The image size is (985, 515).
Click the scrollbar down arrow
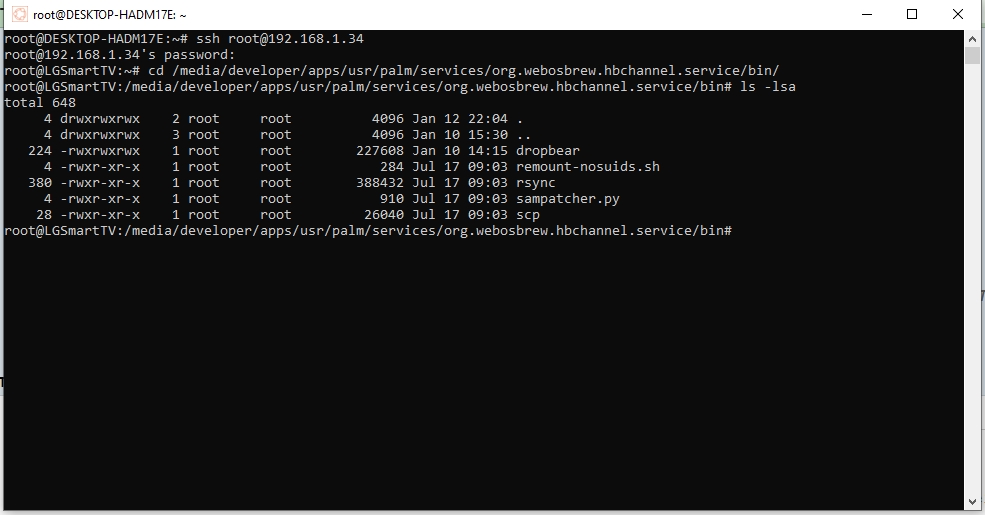tap(972, 500)
